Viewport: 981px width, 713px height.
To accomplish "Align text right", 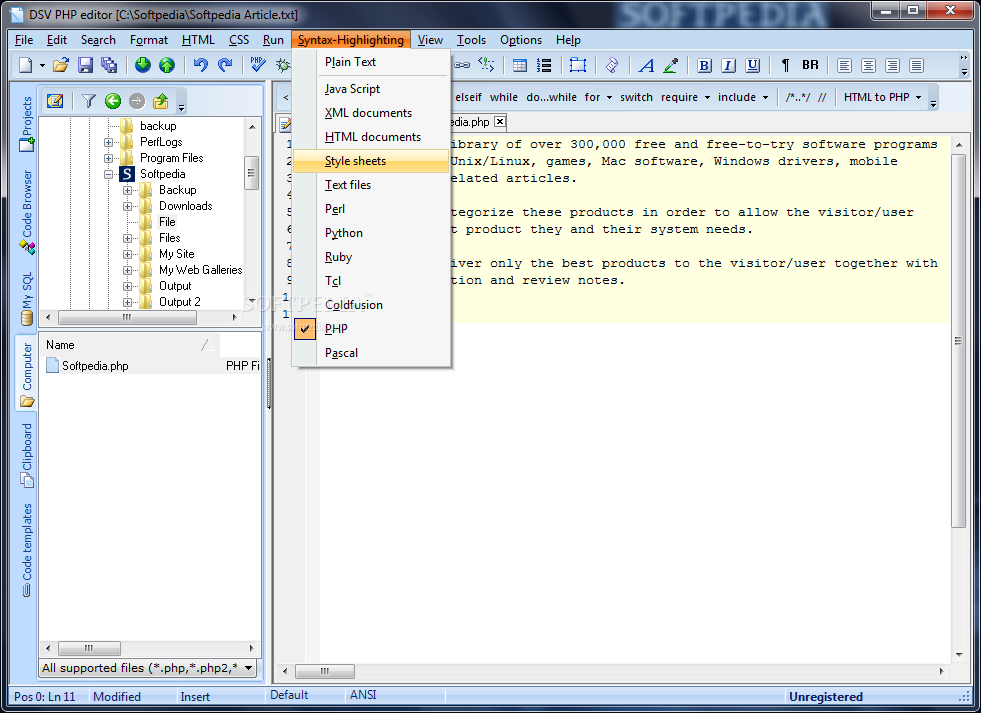I will 893,65.
